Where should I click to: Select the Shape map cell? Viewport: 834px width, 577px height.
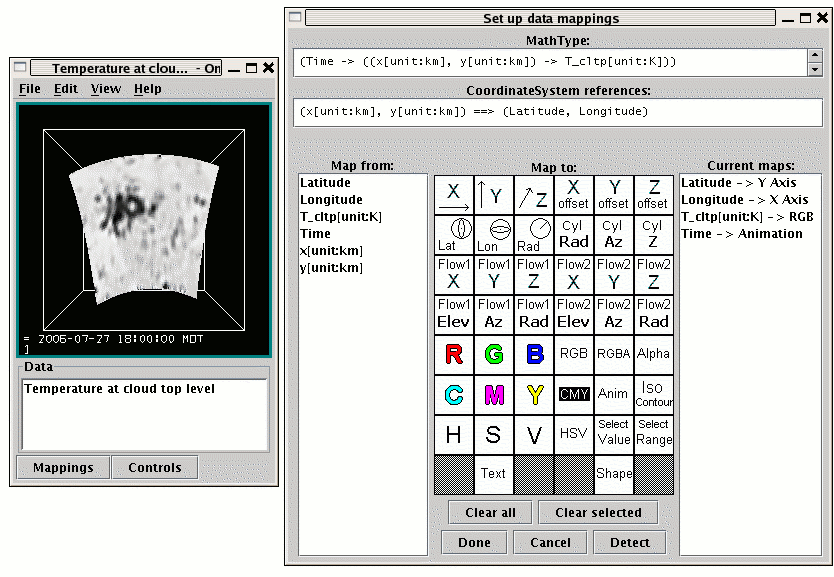coord(614,474)
